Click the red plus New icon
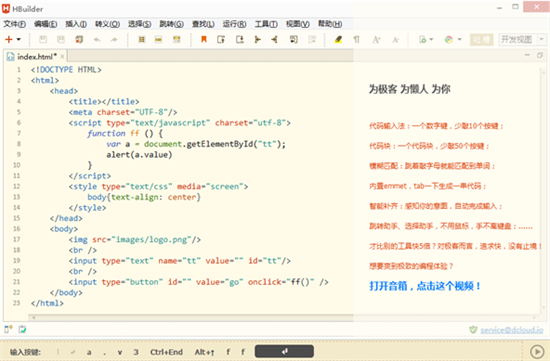This screenshot has width=550, height=361. 9,39
